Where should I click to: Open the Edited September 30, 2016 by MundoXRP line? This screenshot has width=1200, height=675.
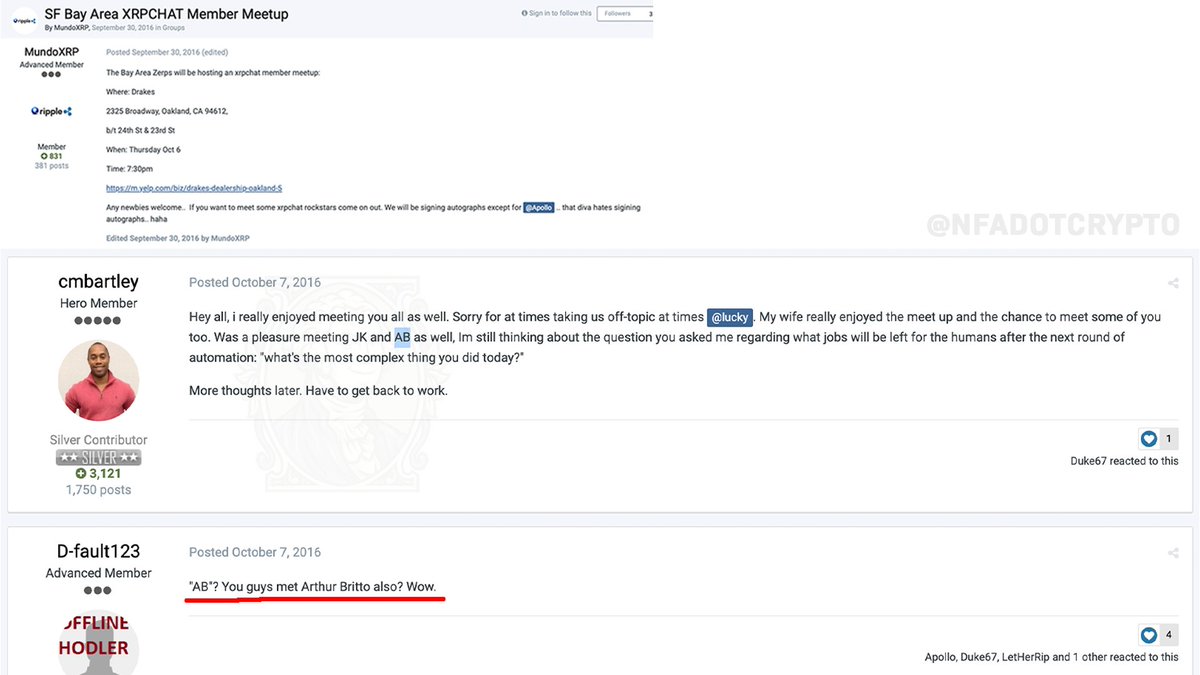click(178, 238)
